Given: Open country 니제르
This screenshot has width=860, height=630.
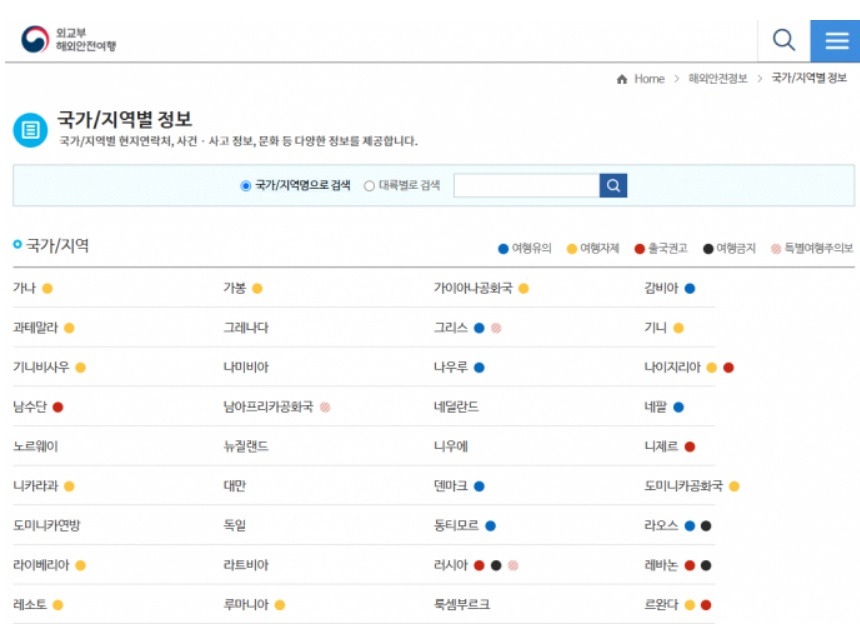Looking at the screenshot, I should 661,446.
